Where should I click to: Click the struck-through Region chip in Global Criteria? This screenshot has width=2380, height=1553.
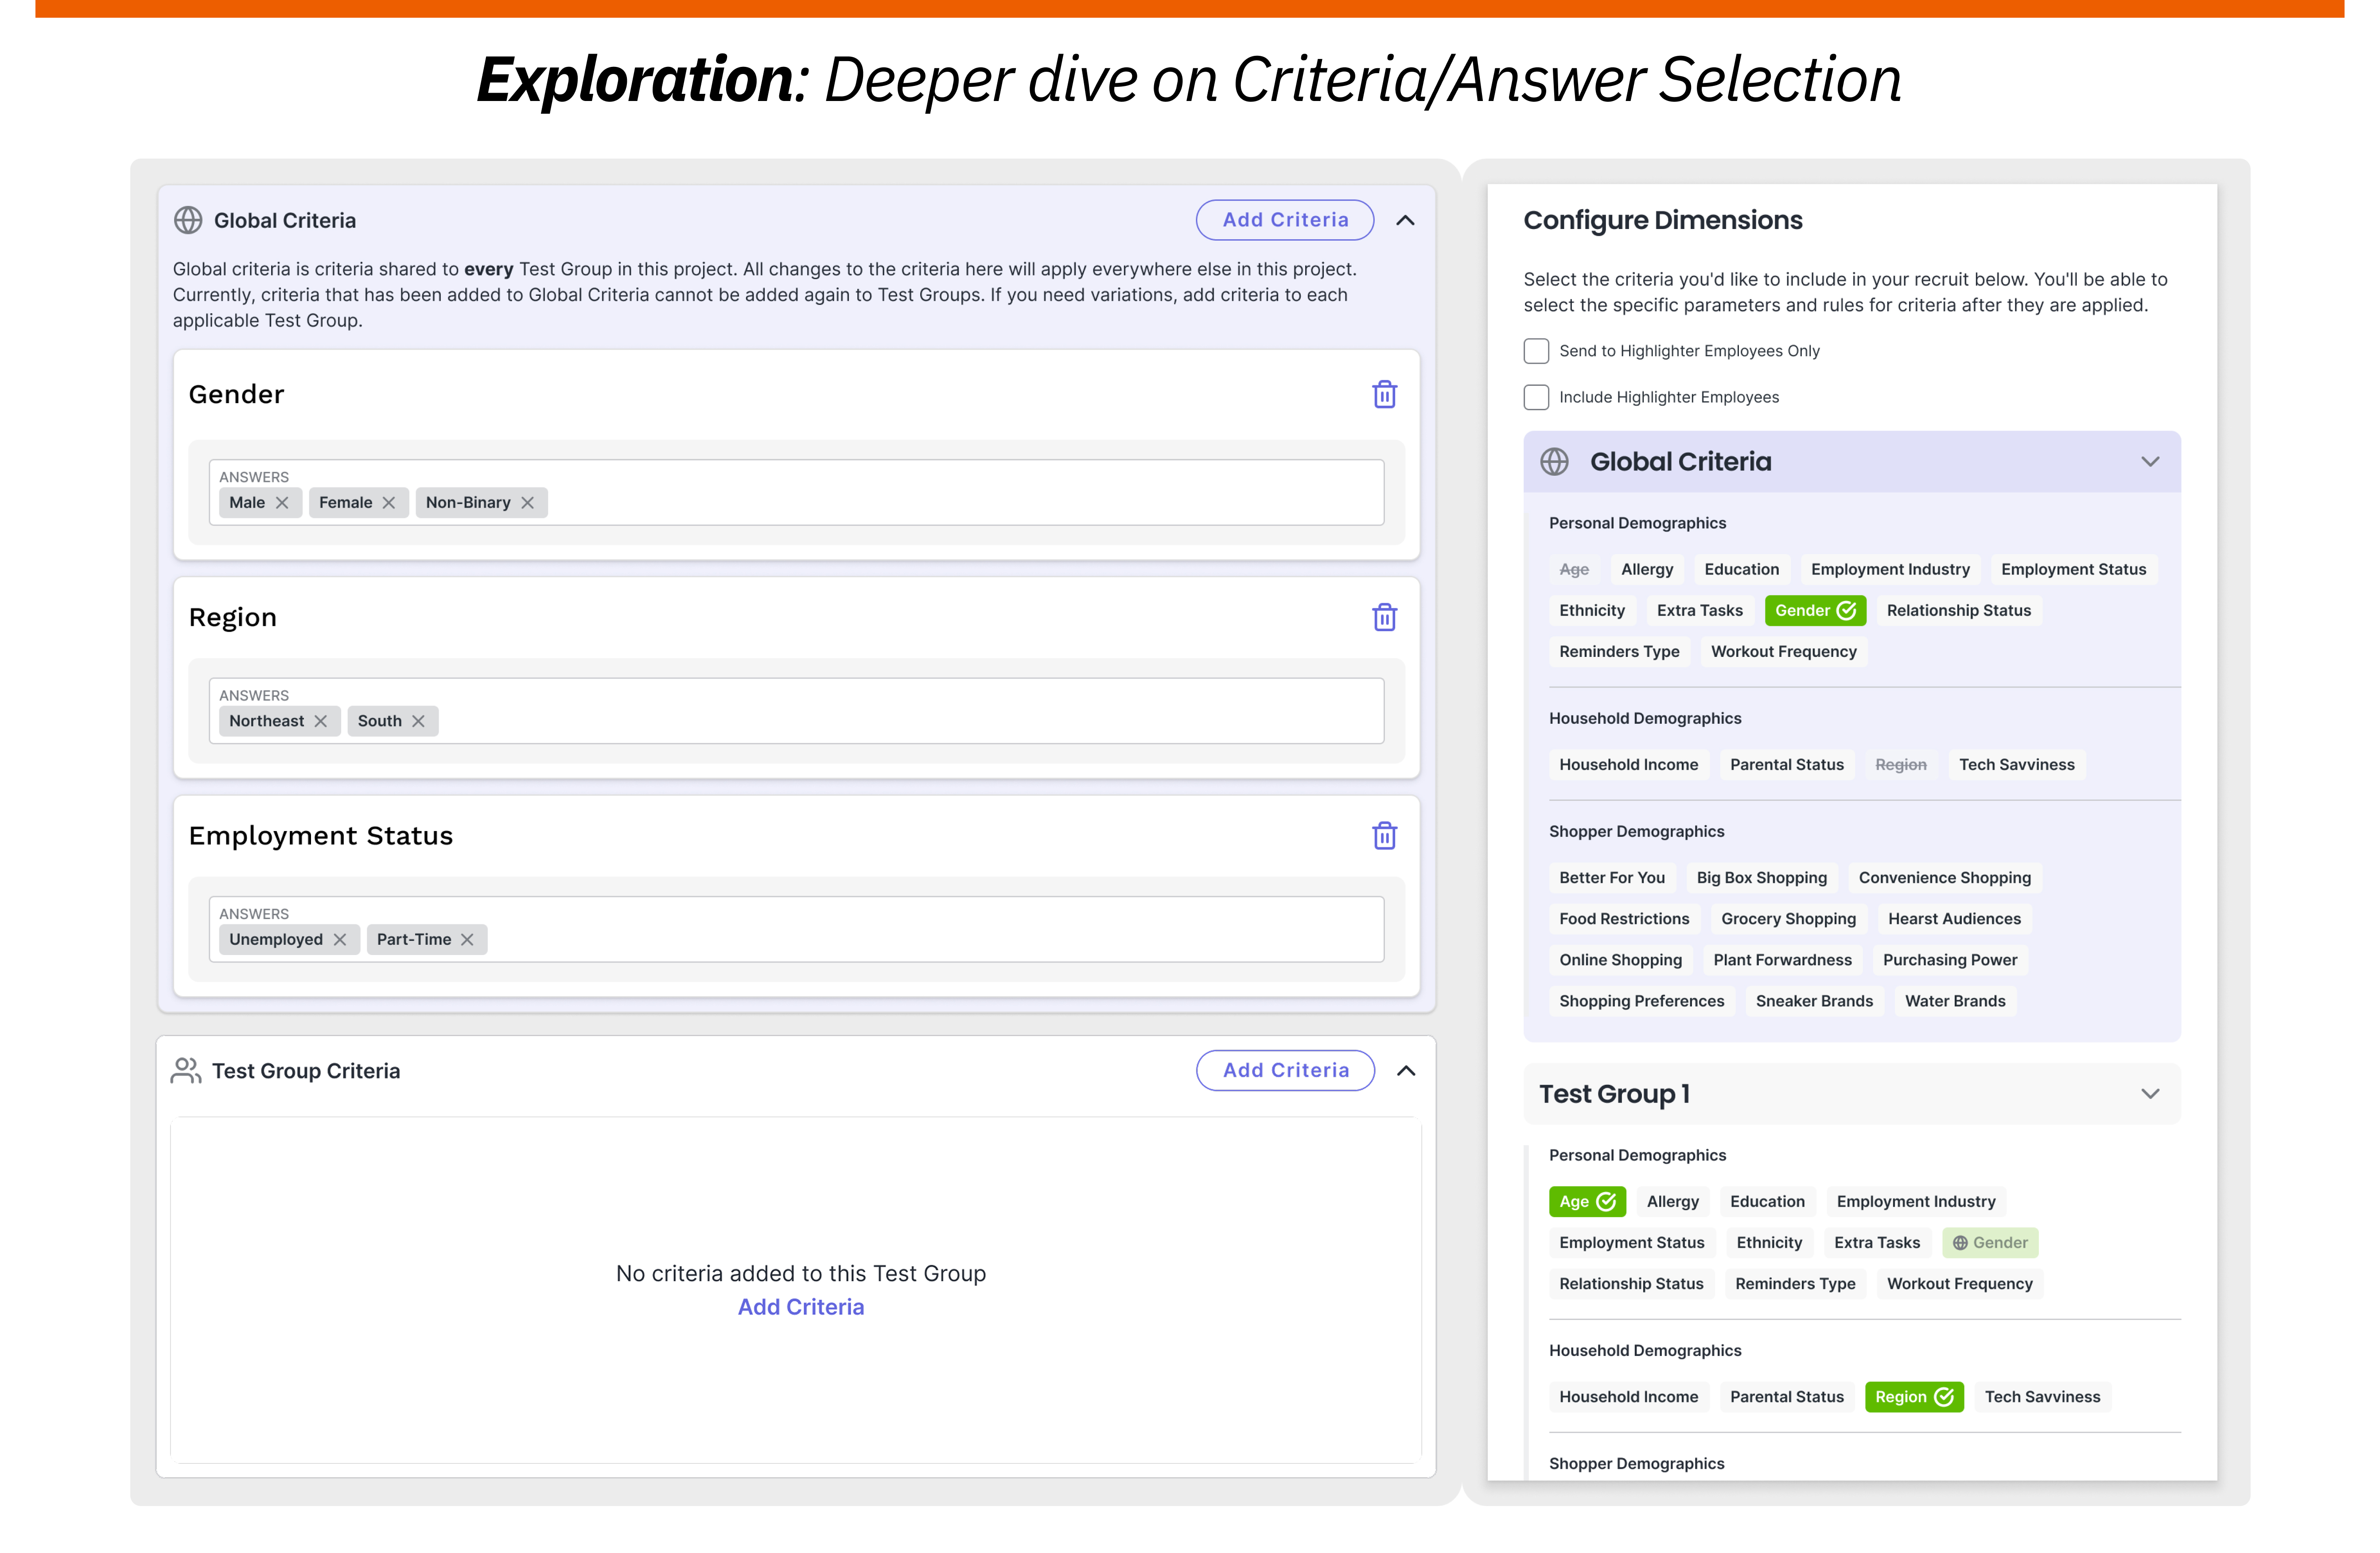1900,765
